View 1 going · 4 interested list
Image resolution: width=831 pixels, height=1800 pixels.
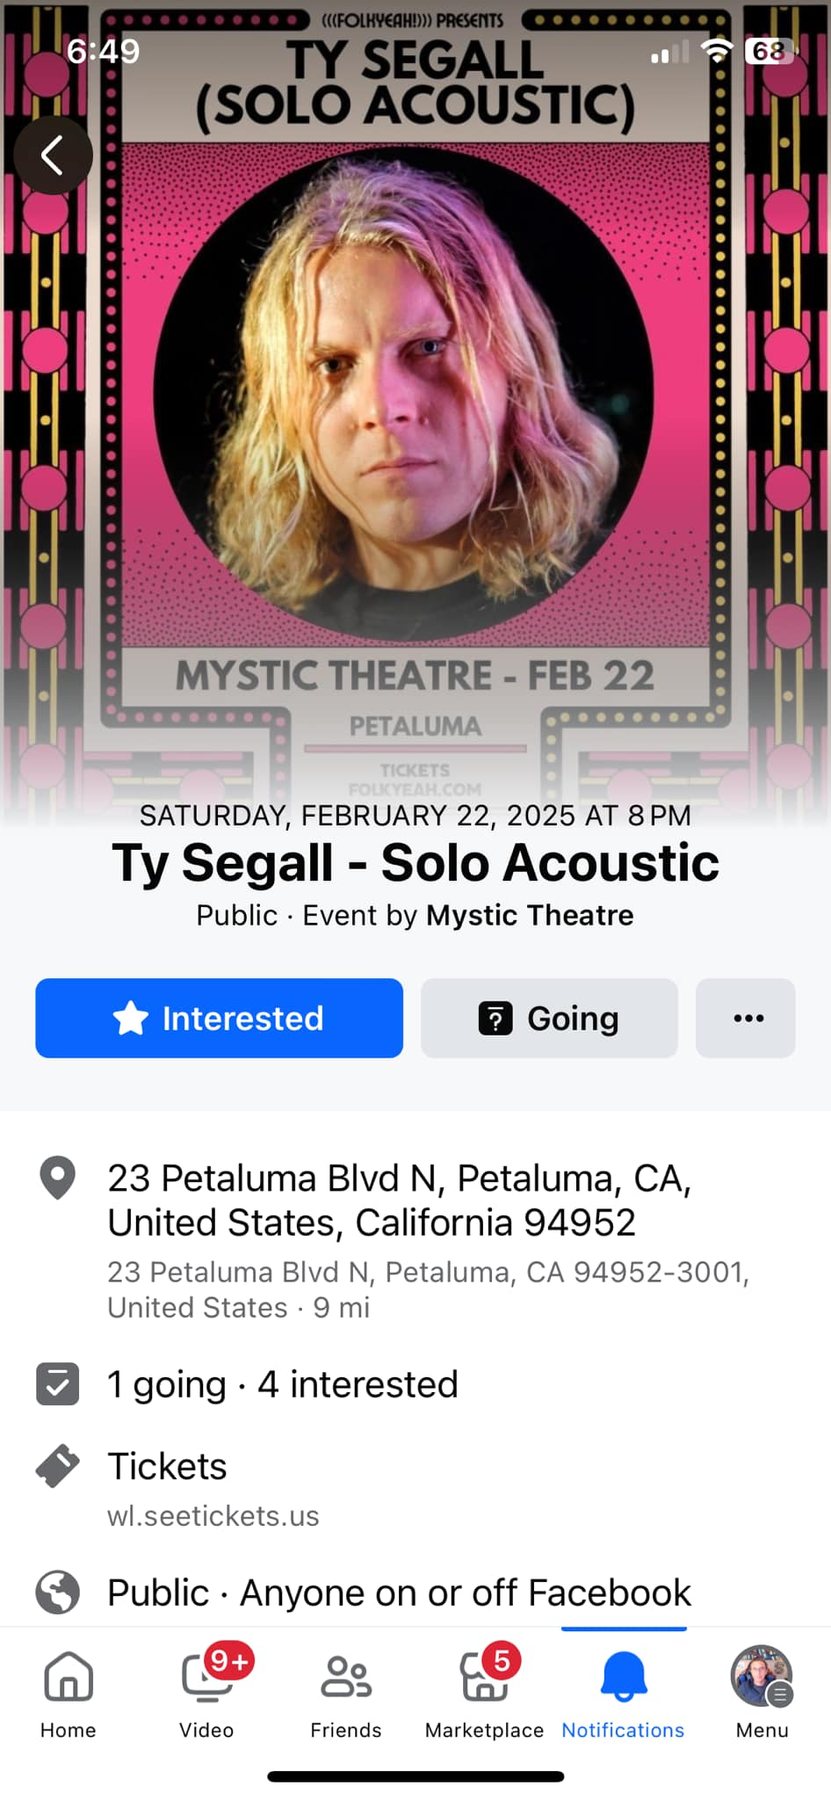pos(282,1384)
